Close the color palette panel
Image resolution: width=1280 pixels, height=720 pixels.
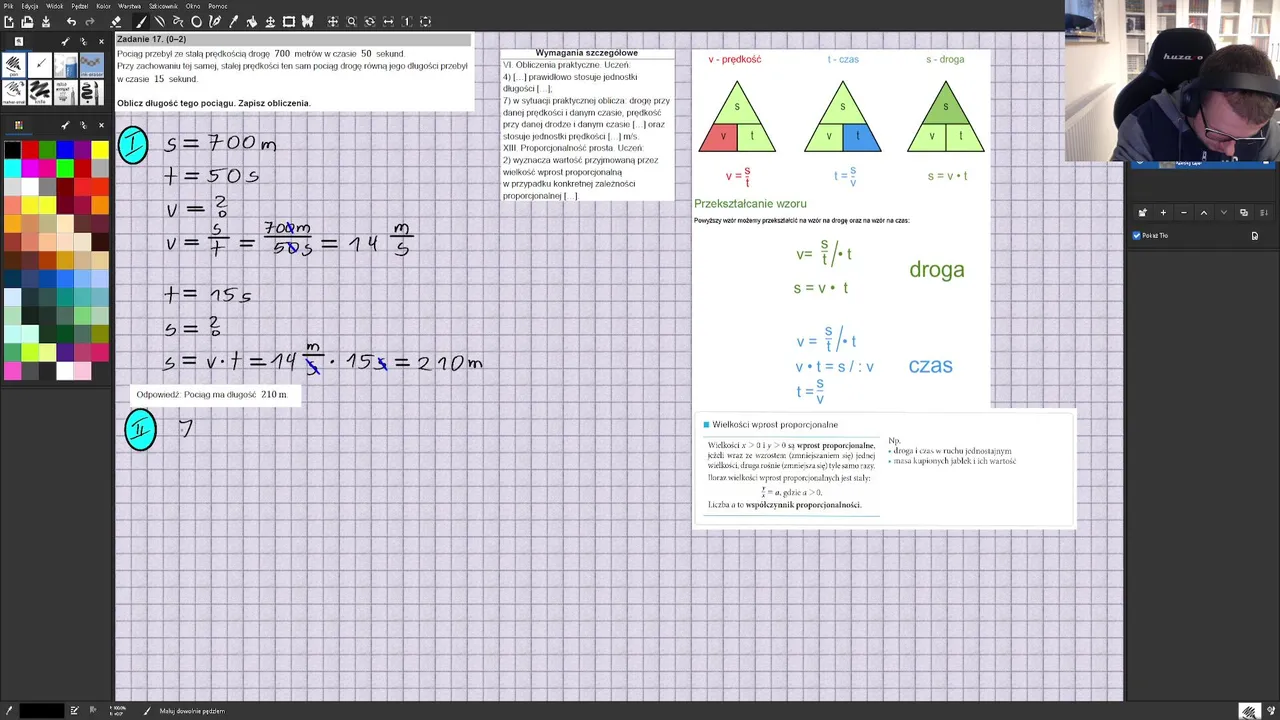click(x=101, y=125)
